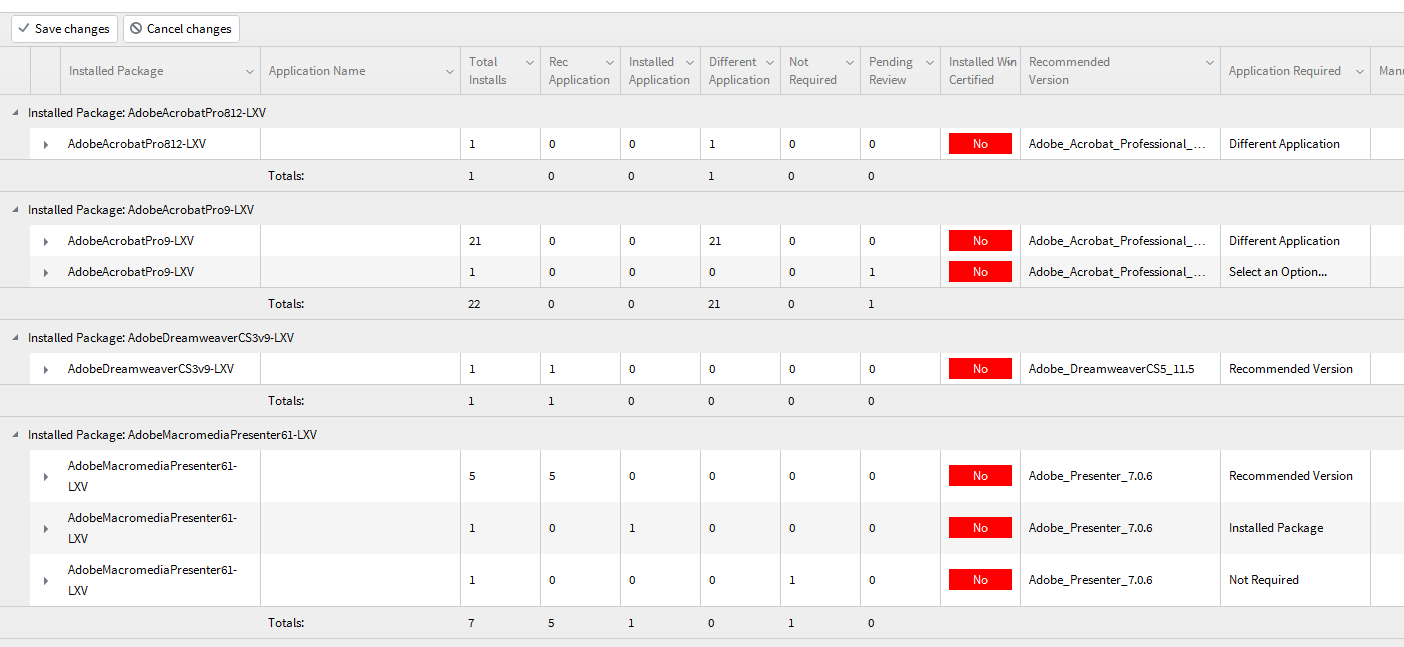Expand the AdobeDreamweaverCS3v9-LXV detail row
The height and width of the screenshot is (647, 1404).
[45, 369]
